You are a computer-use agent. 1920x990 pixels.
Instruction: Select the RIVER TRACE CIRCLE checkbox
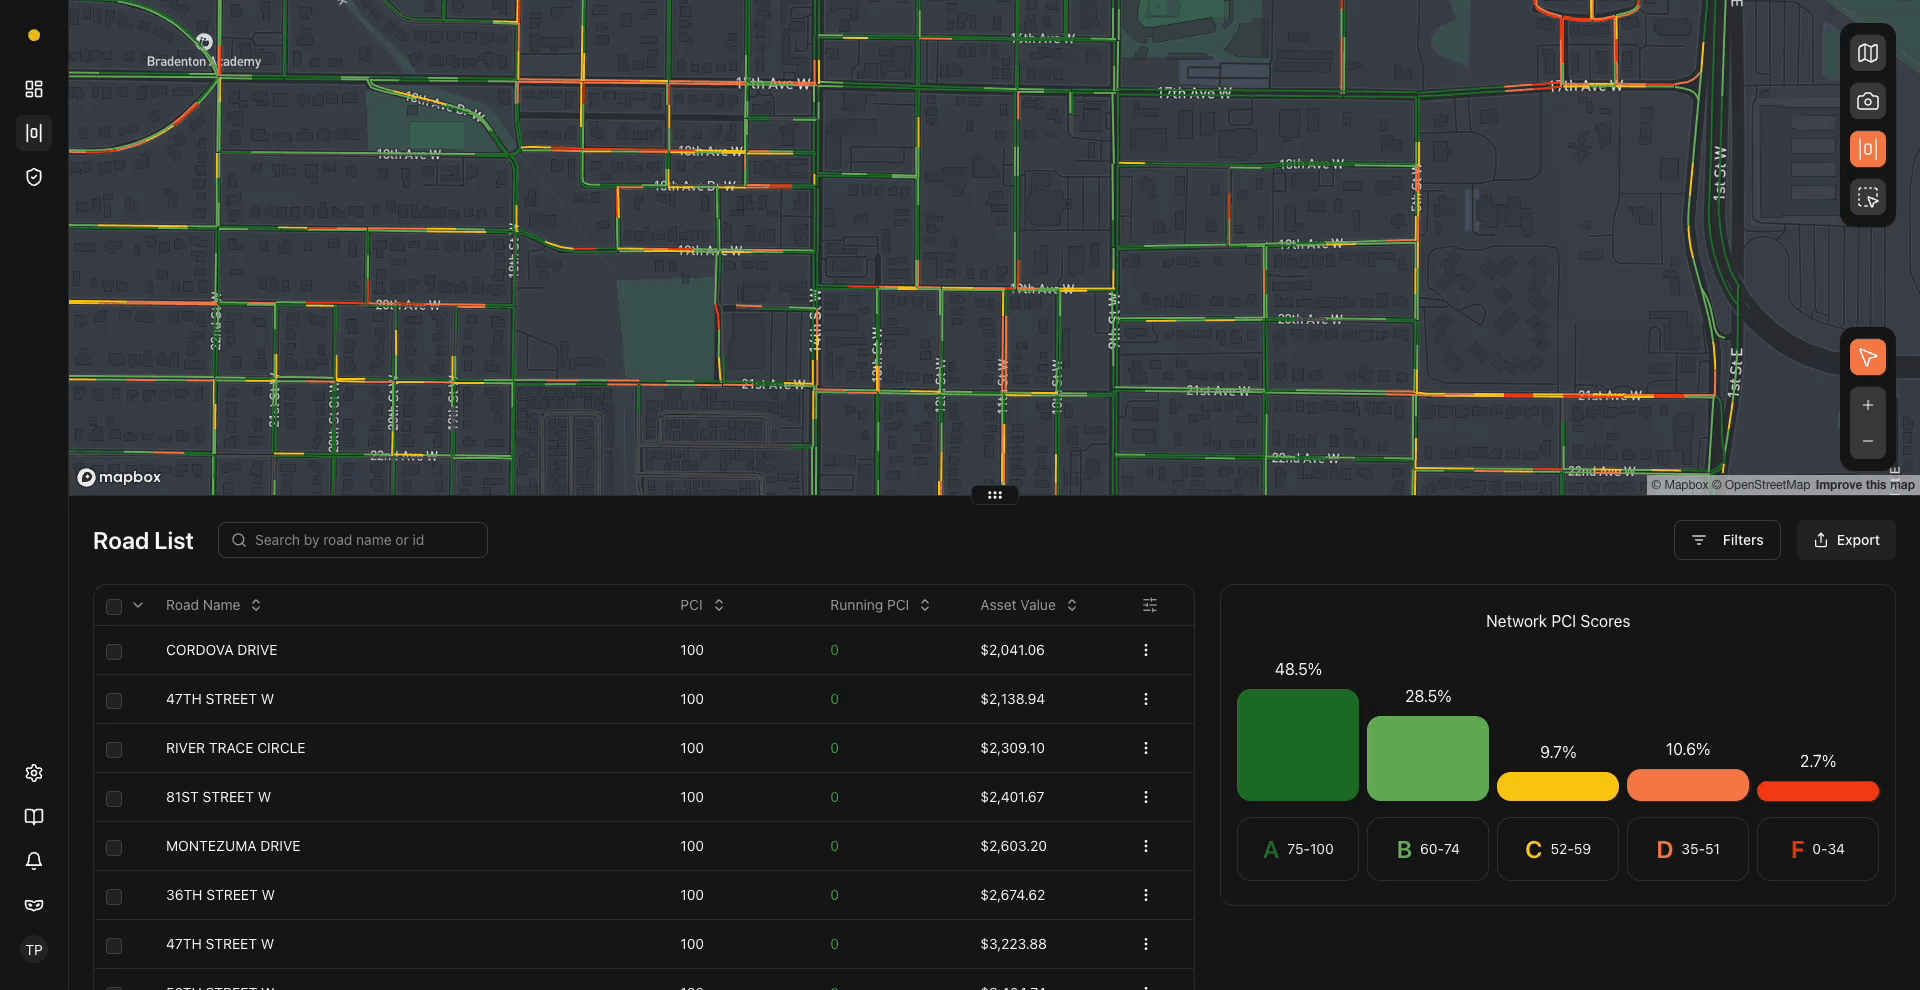[114, 749]
